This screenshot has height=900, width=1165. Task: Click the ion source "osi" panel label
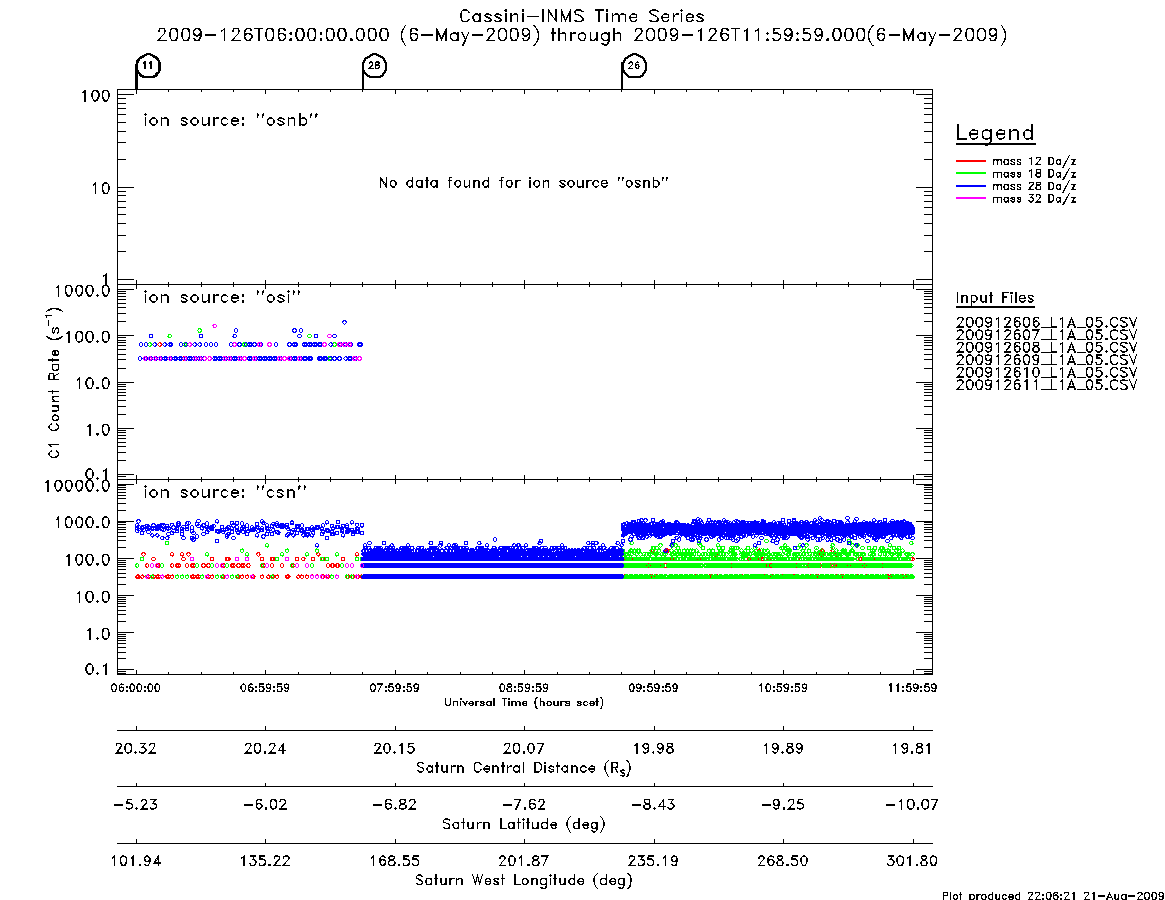222,297
